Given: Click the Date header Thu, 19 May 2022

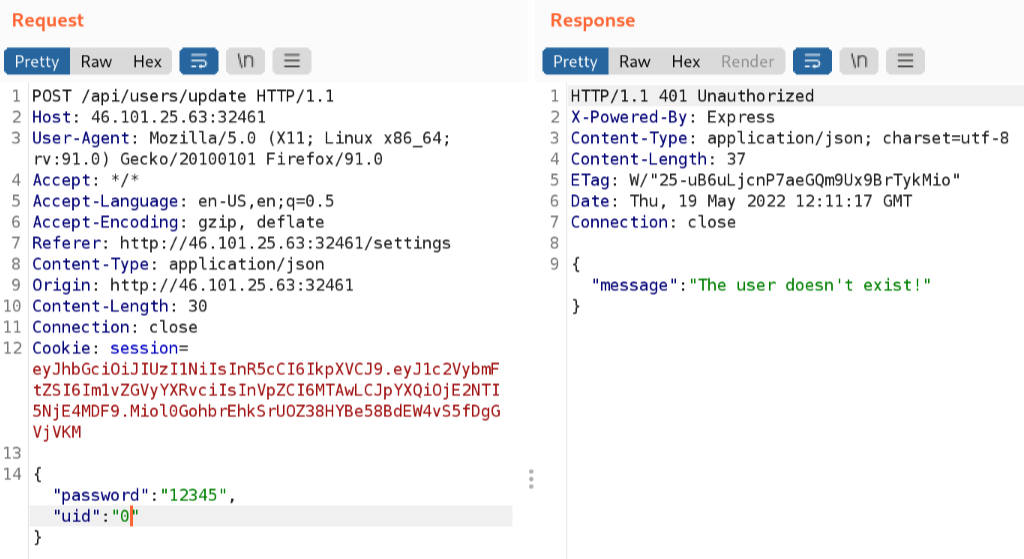Looking at the screenshot, I should tap(741, 201).
